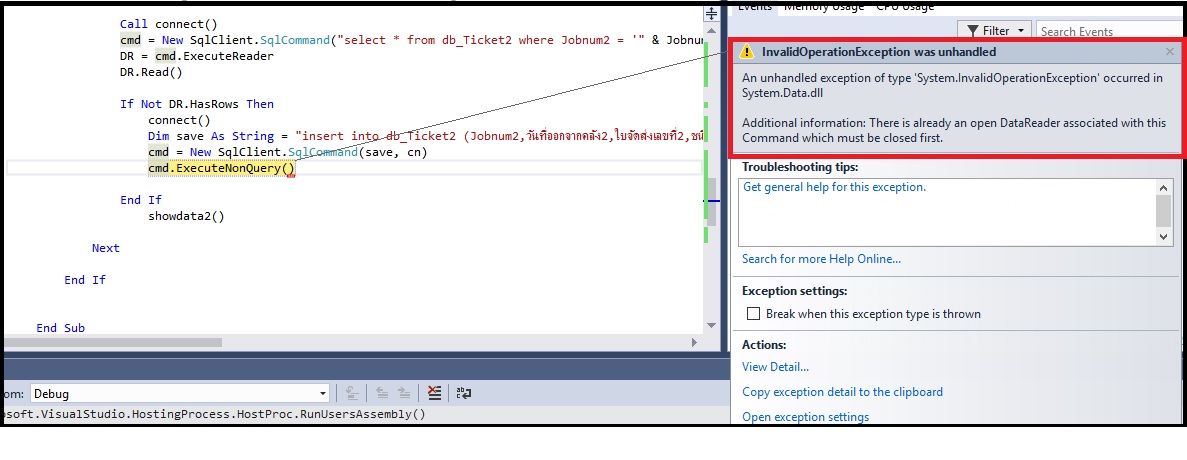The image size is (1187, 460).
Task: Click the 'Next' keyword line
Action: 106,247
